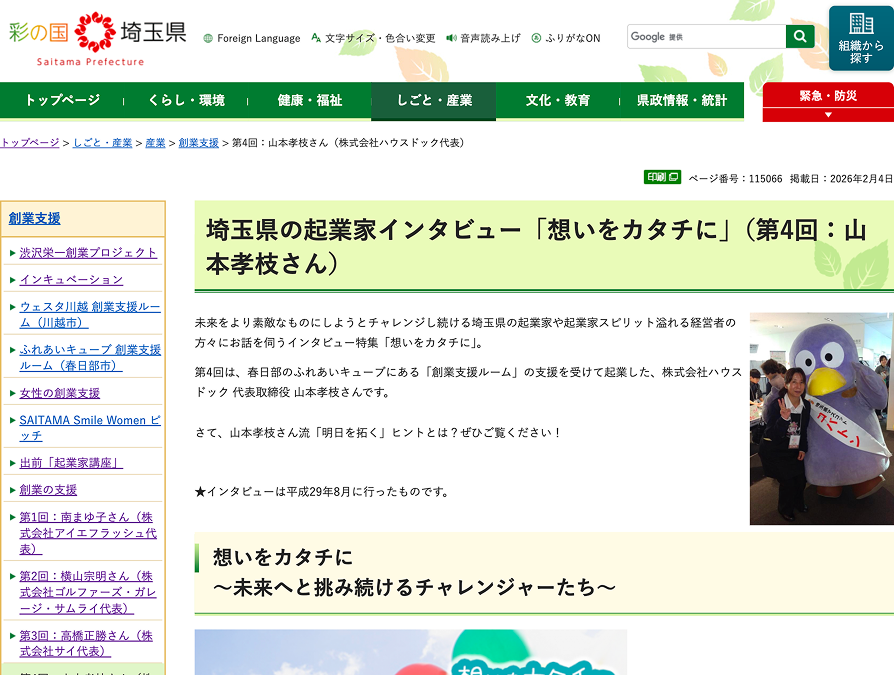Click breadcrumb link トップページ
Viewport: 894px width, 675px height.
(x=30, y=143)
